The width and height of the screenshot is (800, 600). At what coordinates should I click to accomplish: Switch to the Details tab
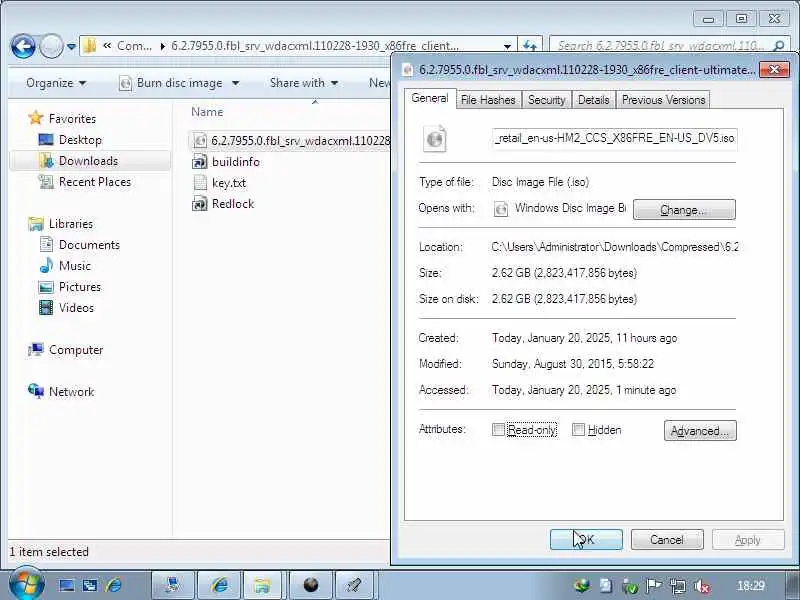pos(593,100)
